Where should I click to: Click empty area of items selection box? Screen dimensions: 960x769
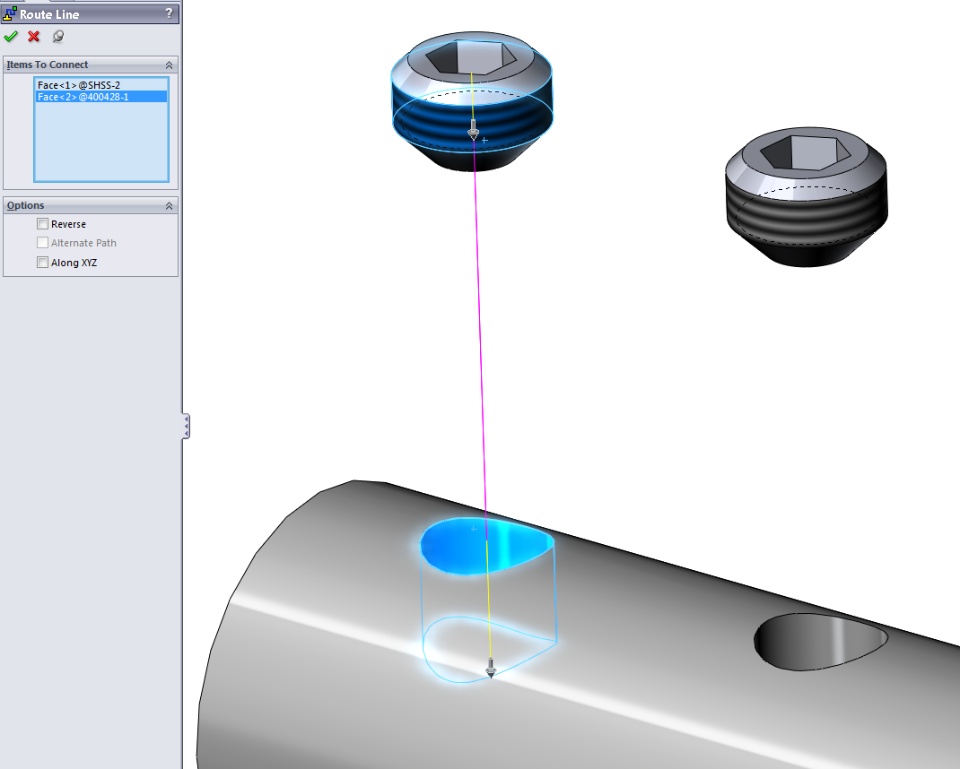101,142
